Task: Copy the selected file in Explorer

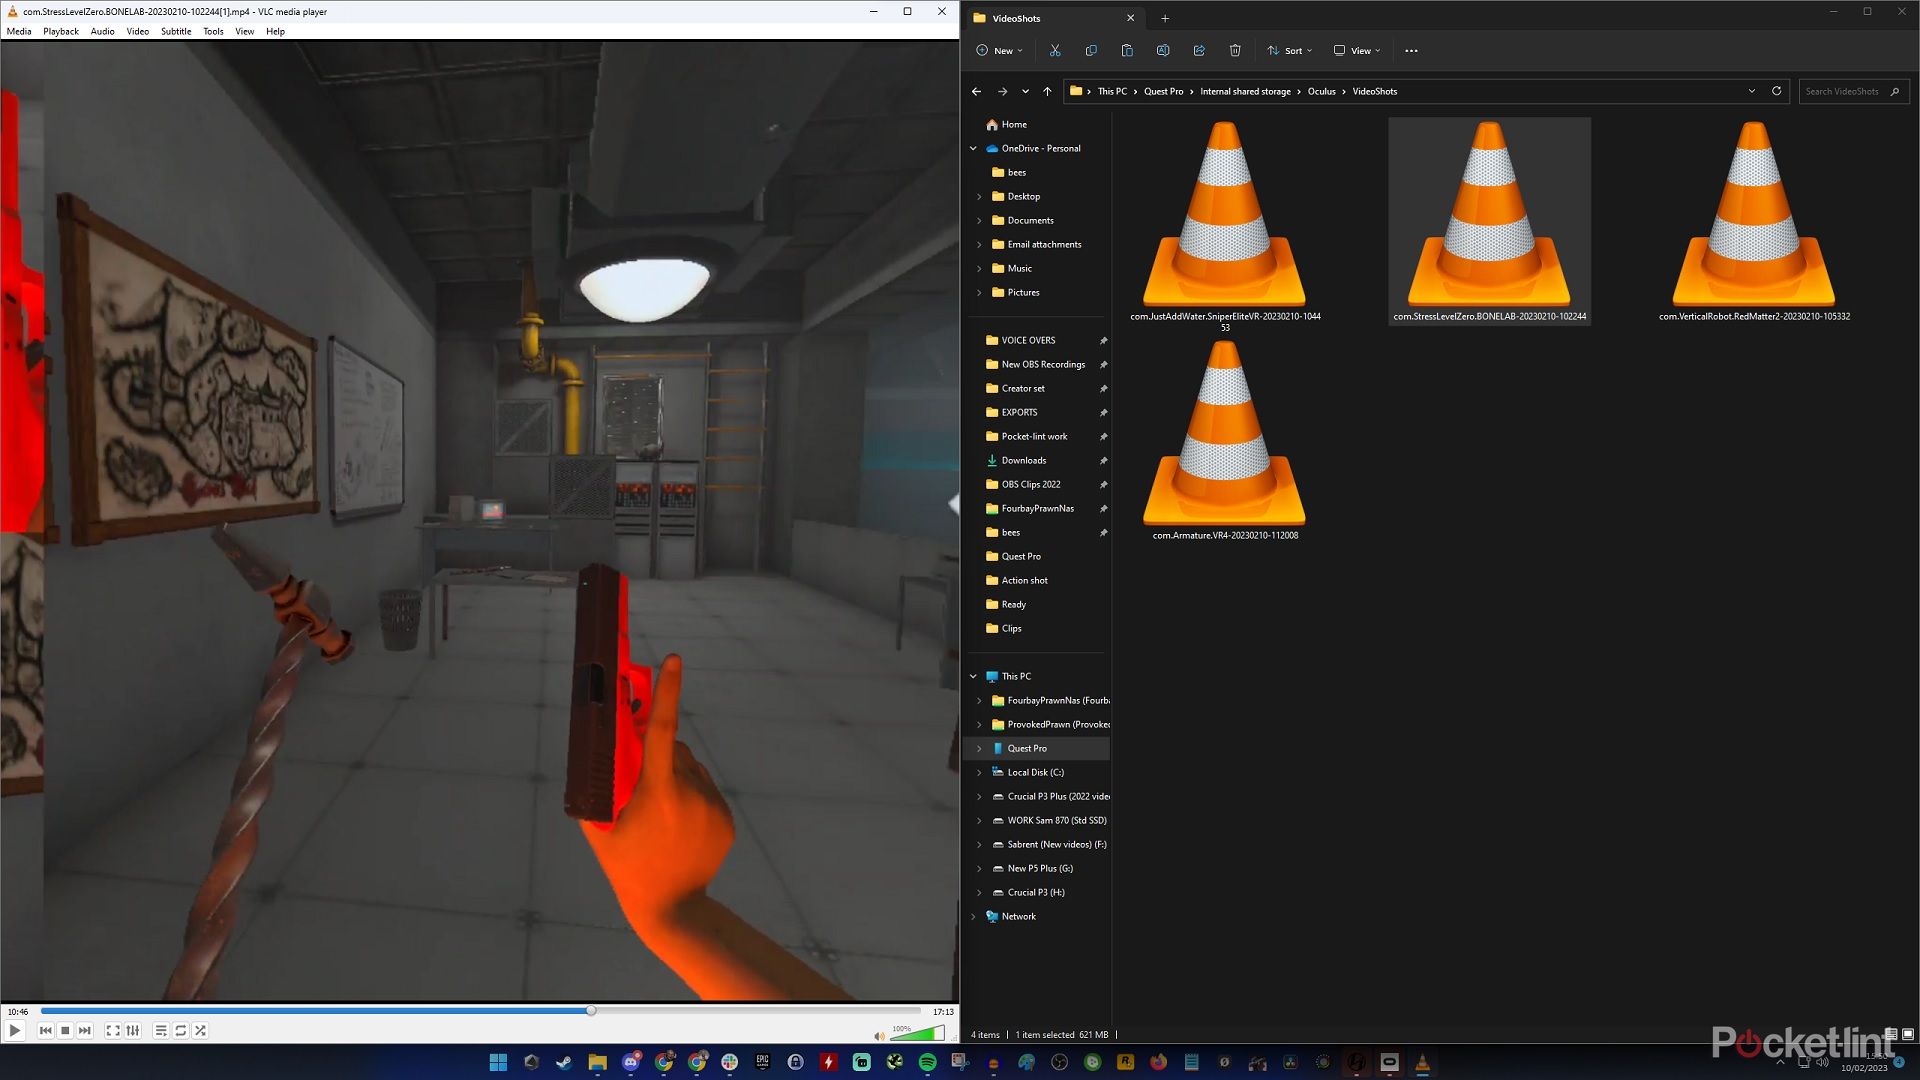Action: coord(1091,50)
